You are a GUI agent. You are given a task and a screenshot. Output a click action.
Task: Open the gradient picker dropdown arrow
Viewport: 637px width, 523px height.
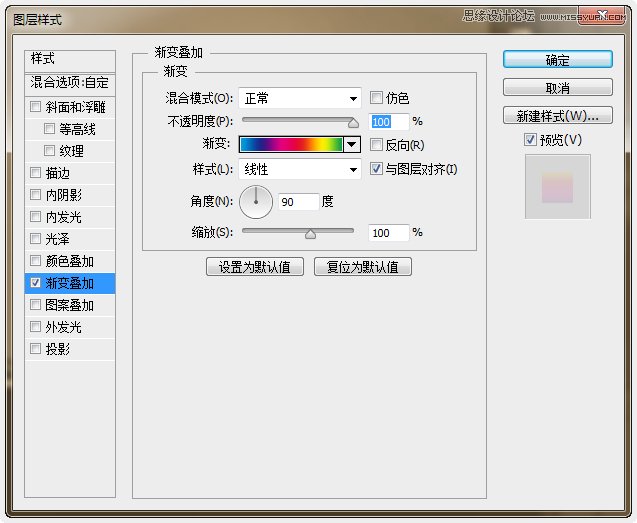coord(352,144)
